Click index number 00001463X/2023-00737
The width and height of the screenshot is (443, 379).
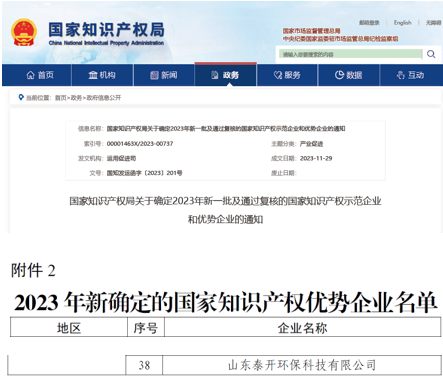[140, 144]
